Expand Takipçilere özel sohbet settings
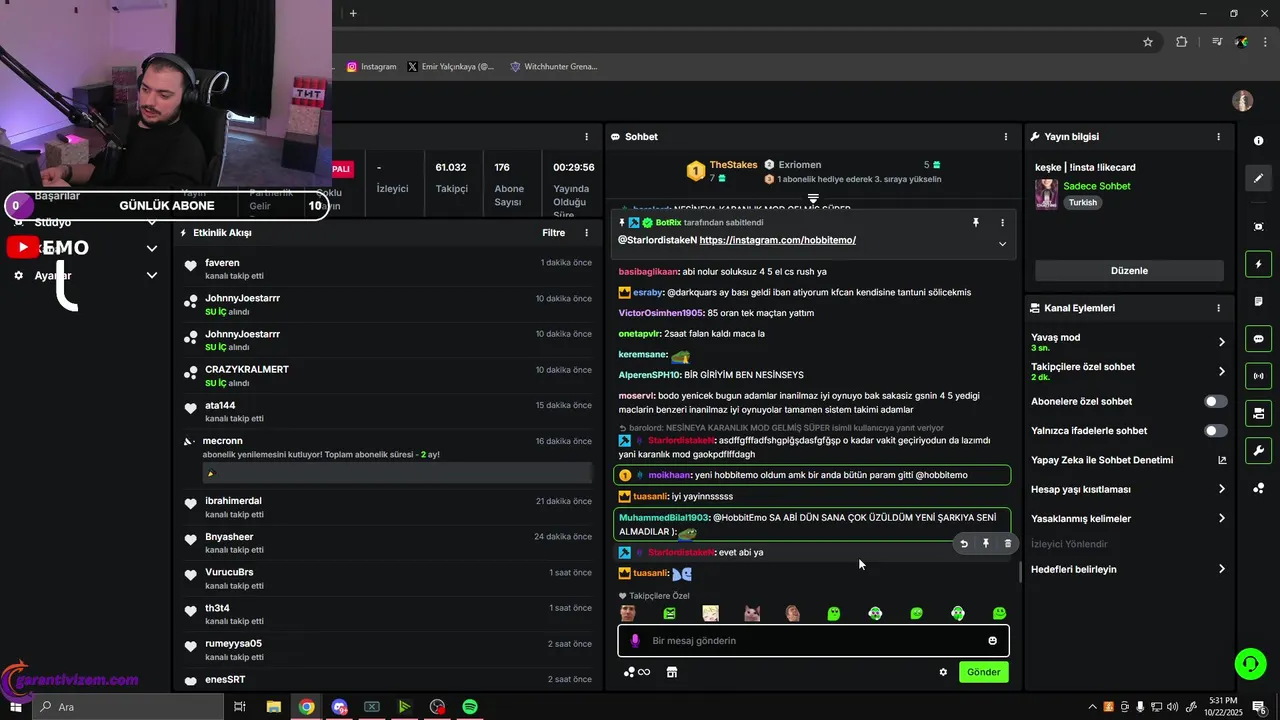This screenshot has height=720, width=1280. point(1221,371)
